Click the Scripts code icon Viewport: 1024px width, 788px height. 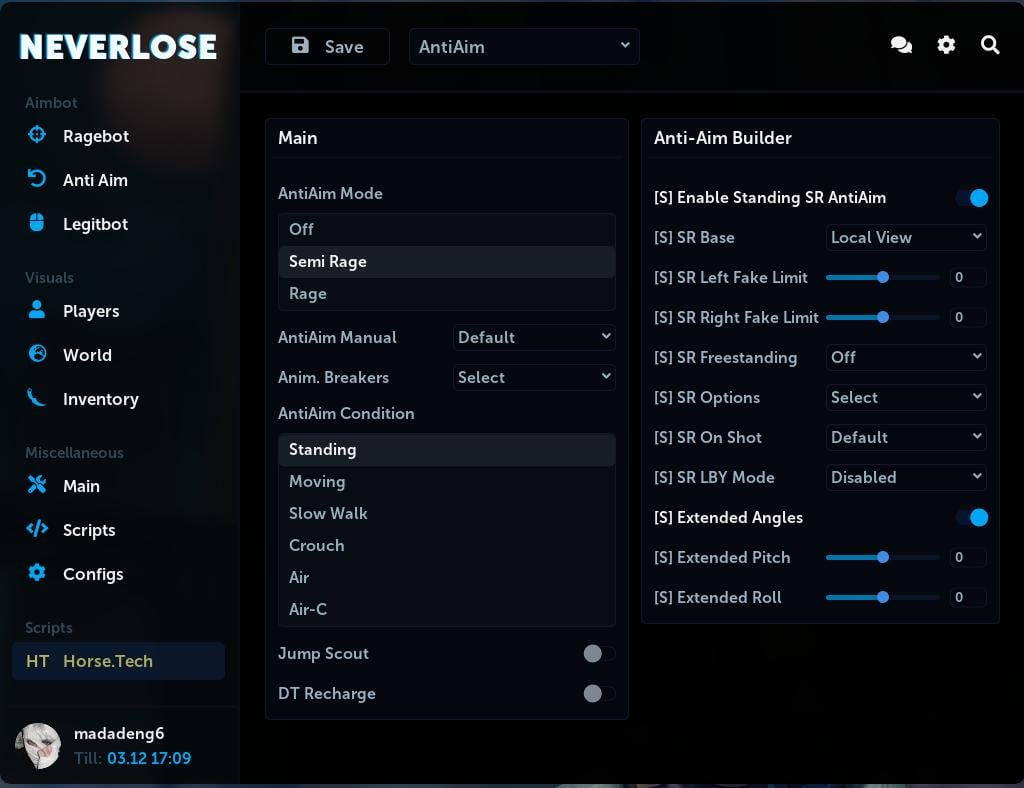click(x=37, y=529)
